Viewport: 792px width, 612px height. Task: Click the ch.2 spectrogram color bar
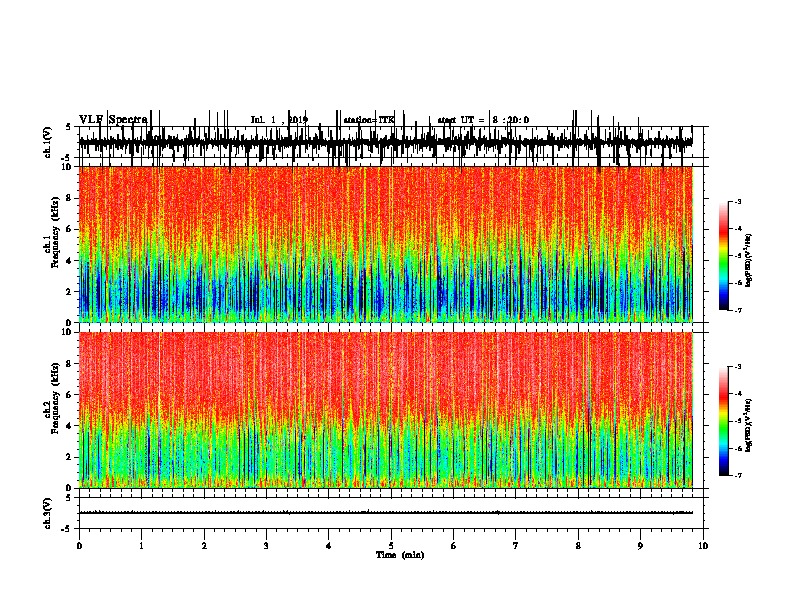[723, 421]
